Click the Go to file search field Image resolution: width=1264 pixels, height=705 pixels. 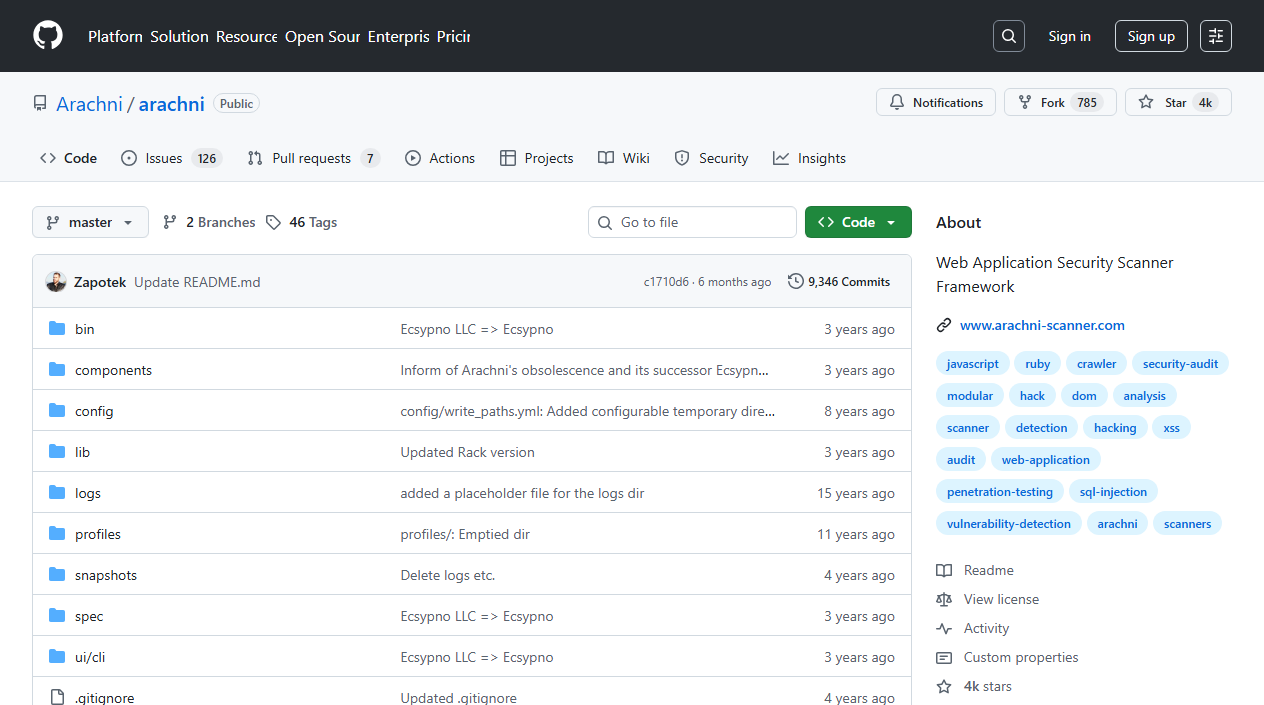[x=692, y=222]
